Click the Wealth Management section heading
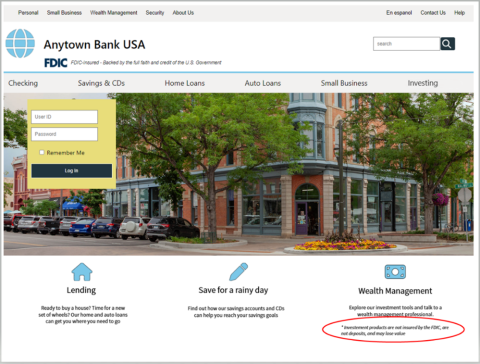The image size is (480, 364). [395, 291]
